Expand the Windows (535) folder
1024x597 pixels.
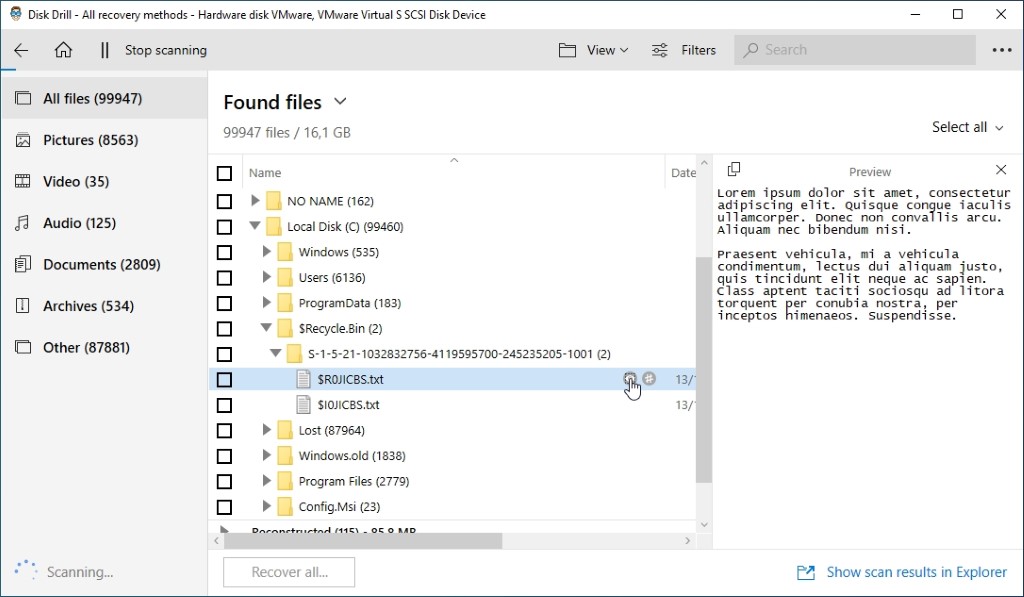(x=266, y=251)
